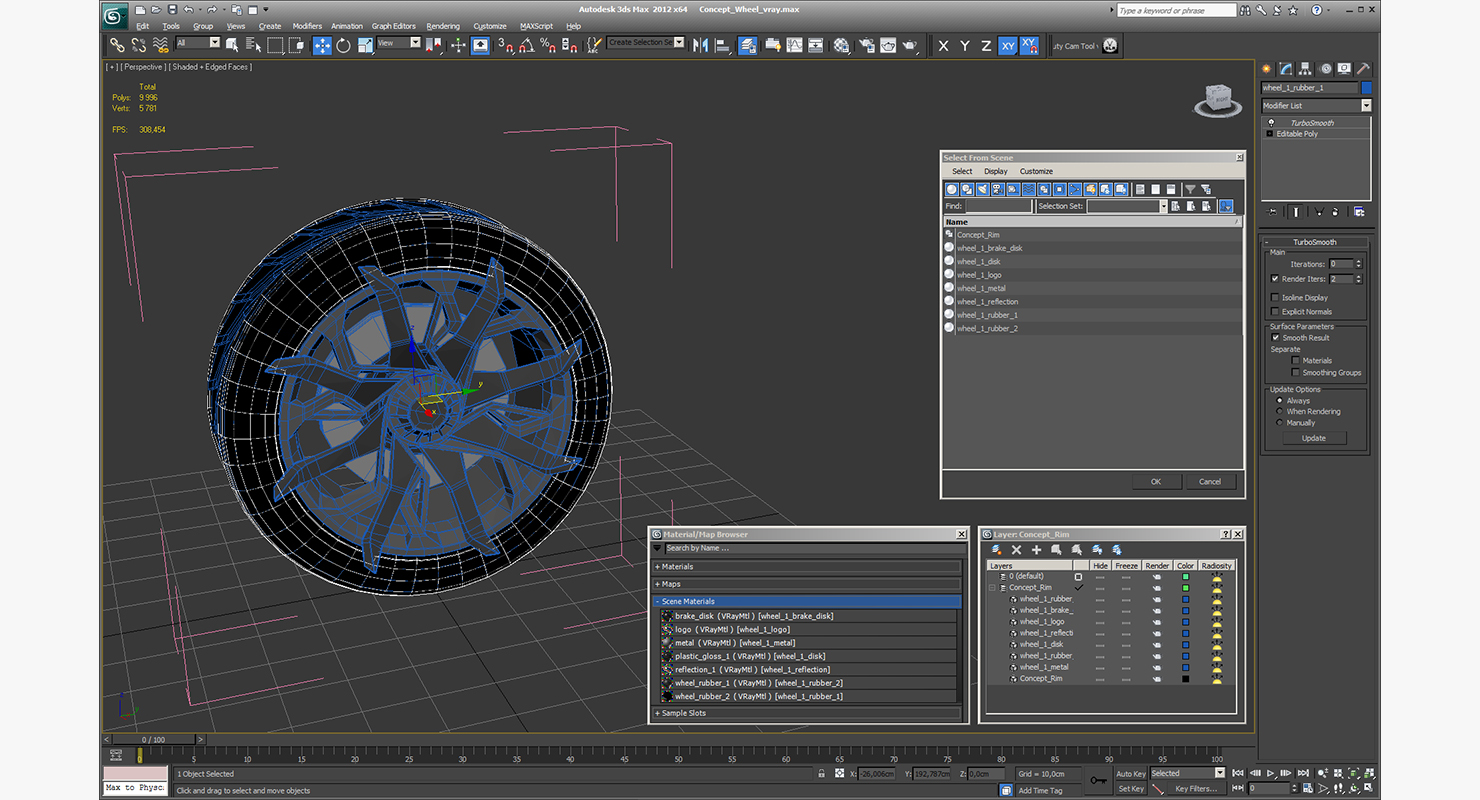Choose the Bind to Space Warp tool
This screenshot has width=1480, height=800.
[x=161, y=45]
